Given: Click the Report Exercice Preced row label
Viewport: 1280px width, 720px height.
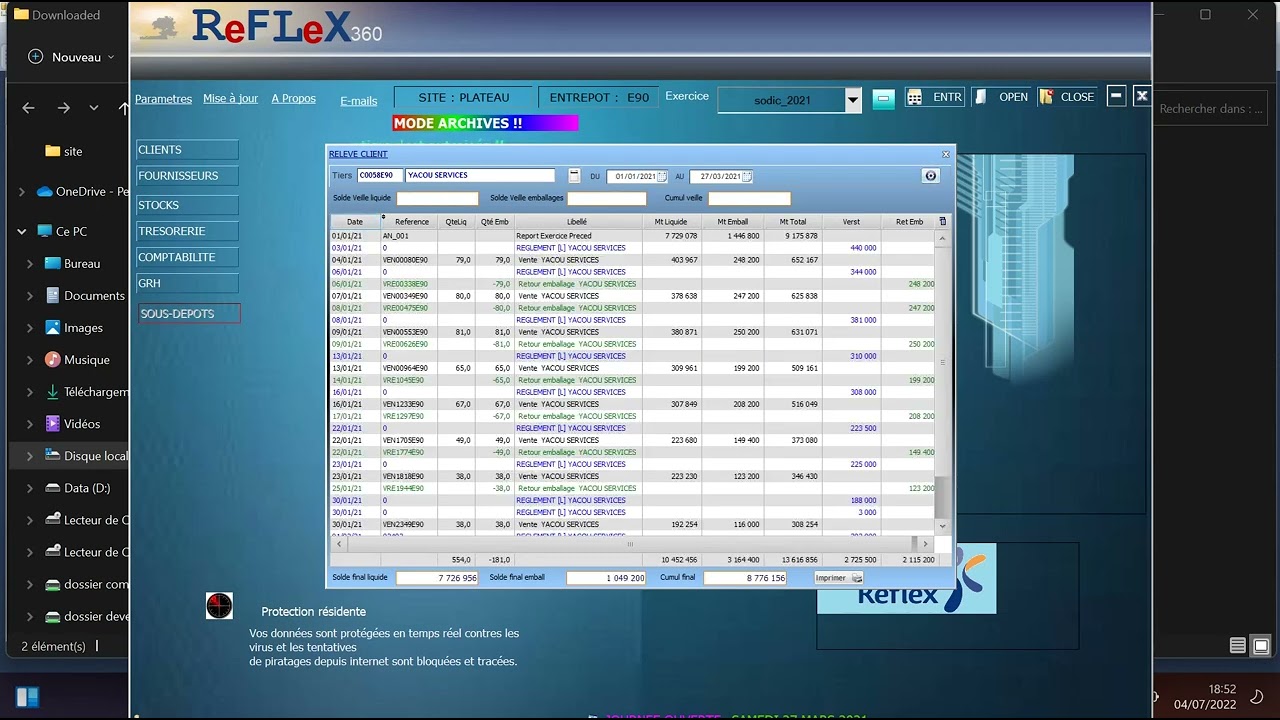Looking at the screenshot, I should tap(554, 236).
